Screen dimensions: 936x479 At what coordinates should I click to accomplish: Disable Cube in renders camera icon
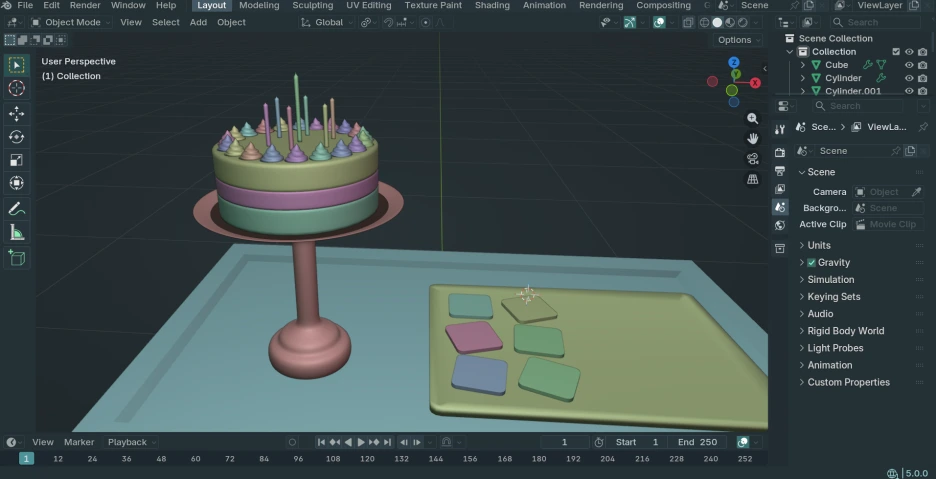[923, 65]
